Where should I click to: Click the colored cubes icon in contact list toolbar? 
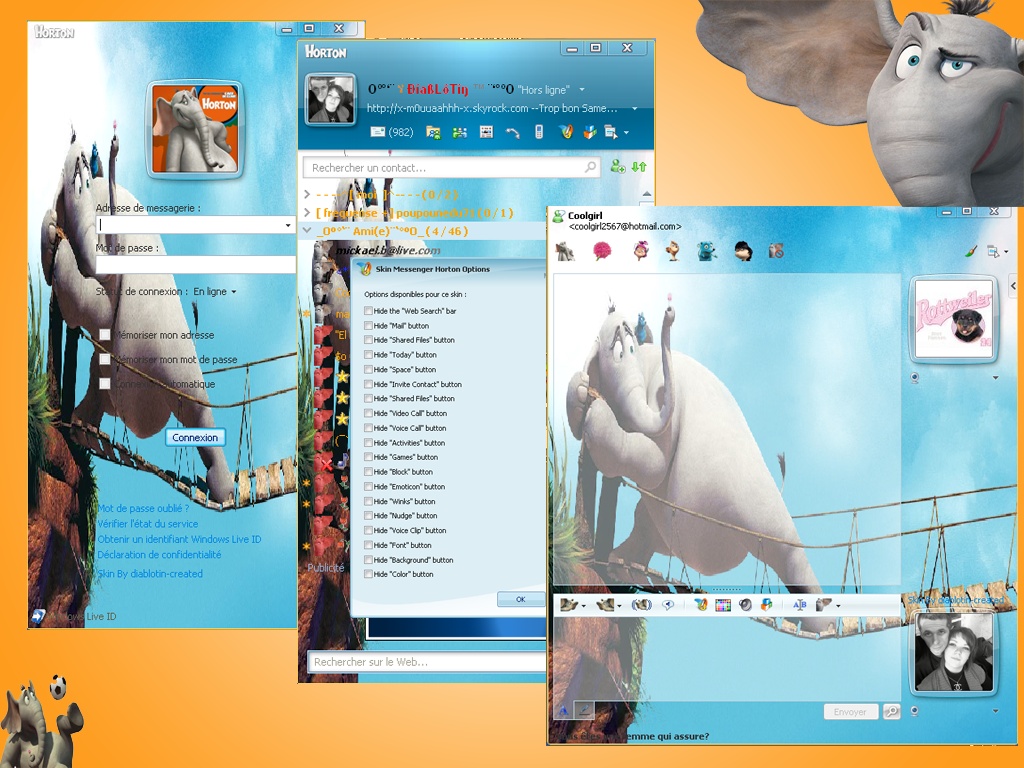pos(590,133)
